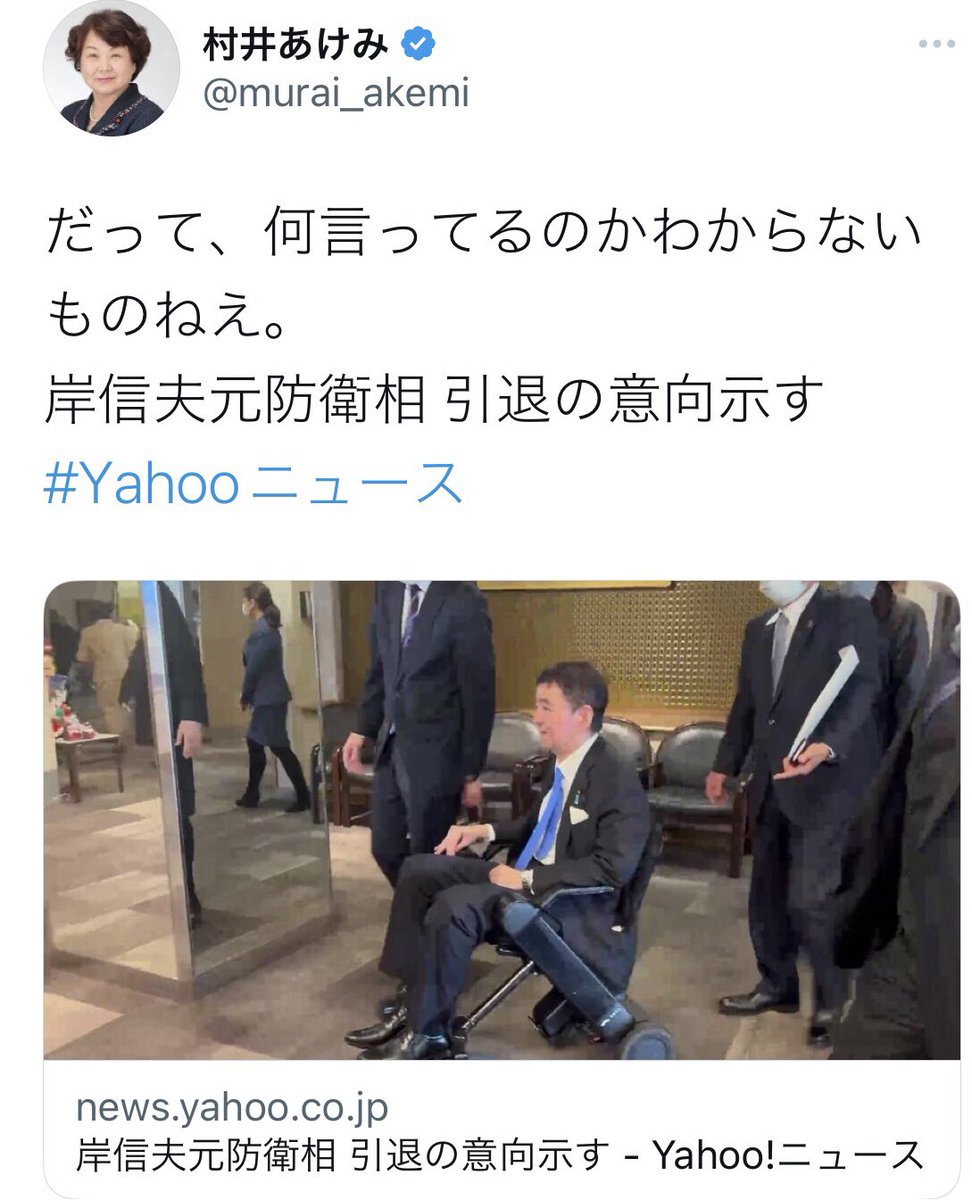Click the blue verified badge icon
The image size is (972, 1200).
416,46
